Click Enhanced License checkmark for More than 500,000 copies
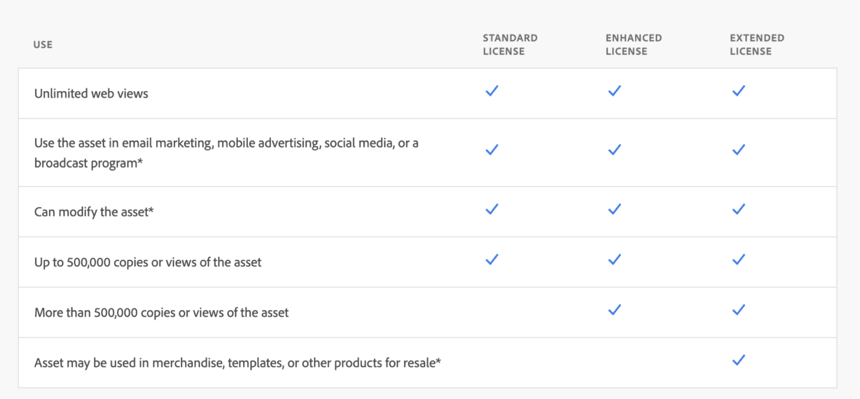Viewport: 860px width, 399px height. [614, 310]
